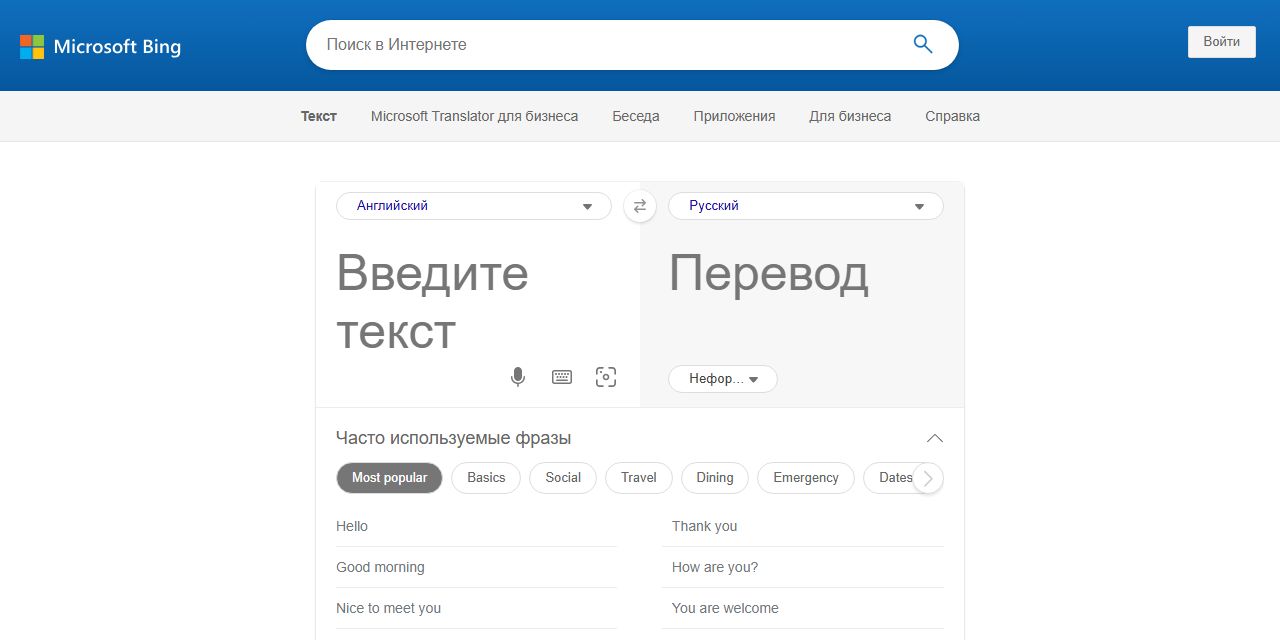The height and width of the screenshot is (640, 1280).
Task: Select the Dates phrase category
Action: coord(890,478)
